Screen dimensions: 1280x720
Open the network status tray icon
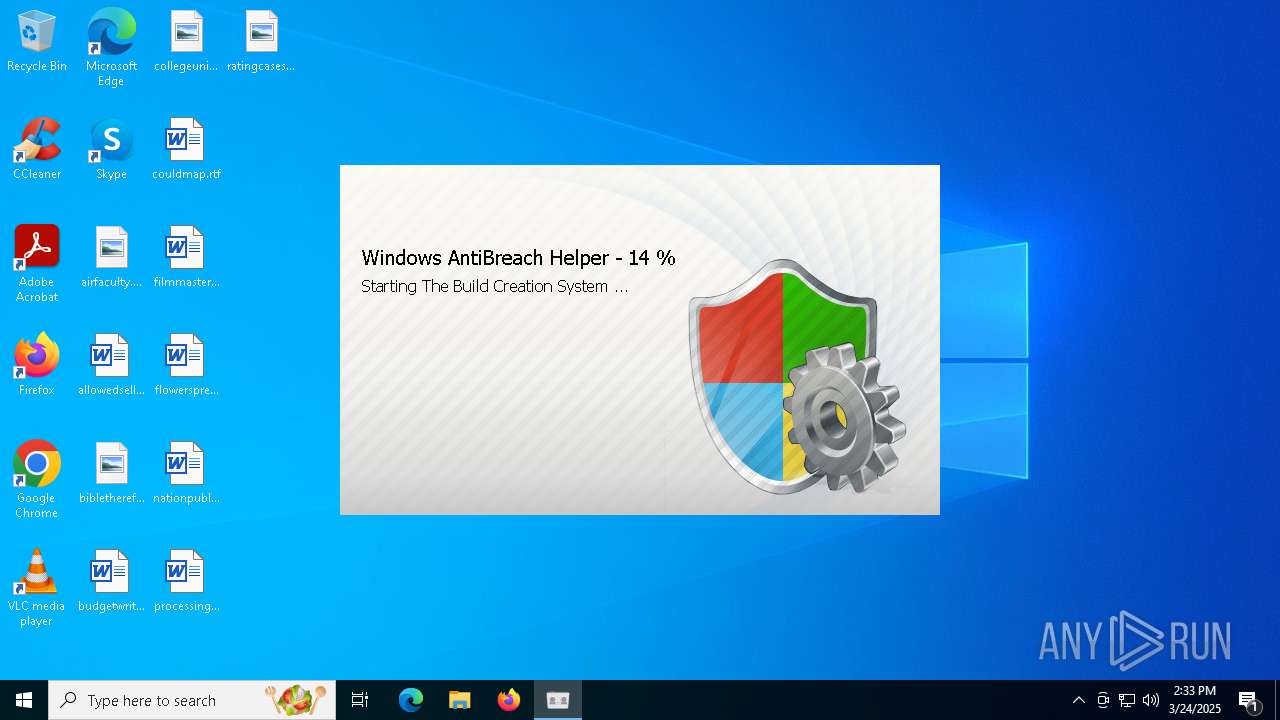[1127, 700]
